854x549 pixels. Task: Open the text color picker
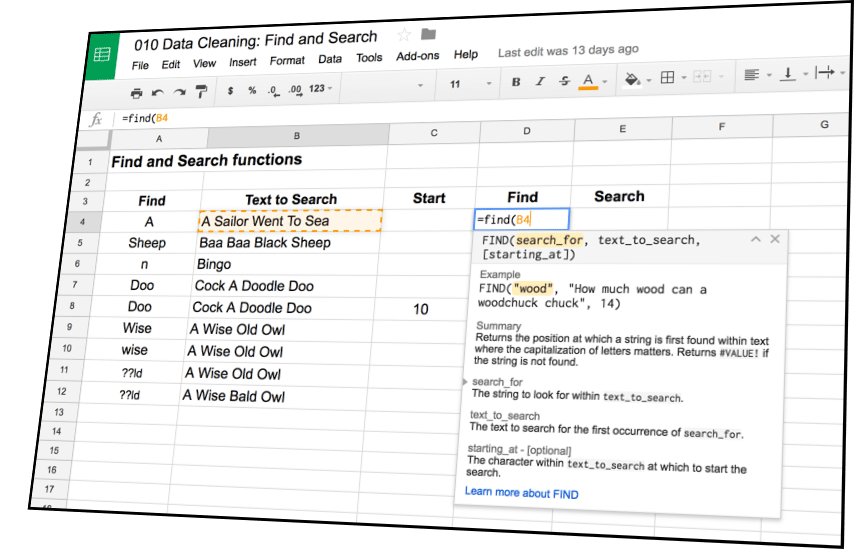[588, 81]
